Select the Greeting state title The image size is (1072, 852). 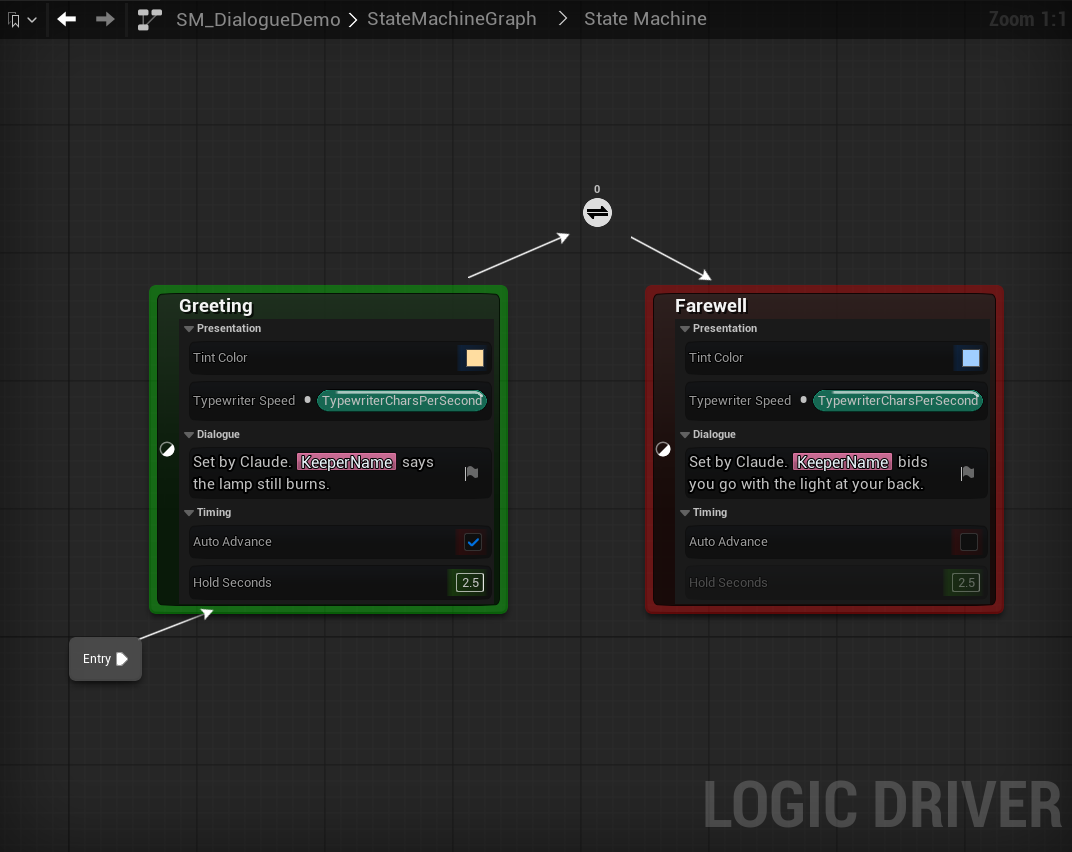tap(216, 306)
